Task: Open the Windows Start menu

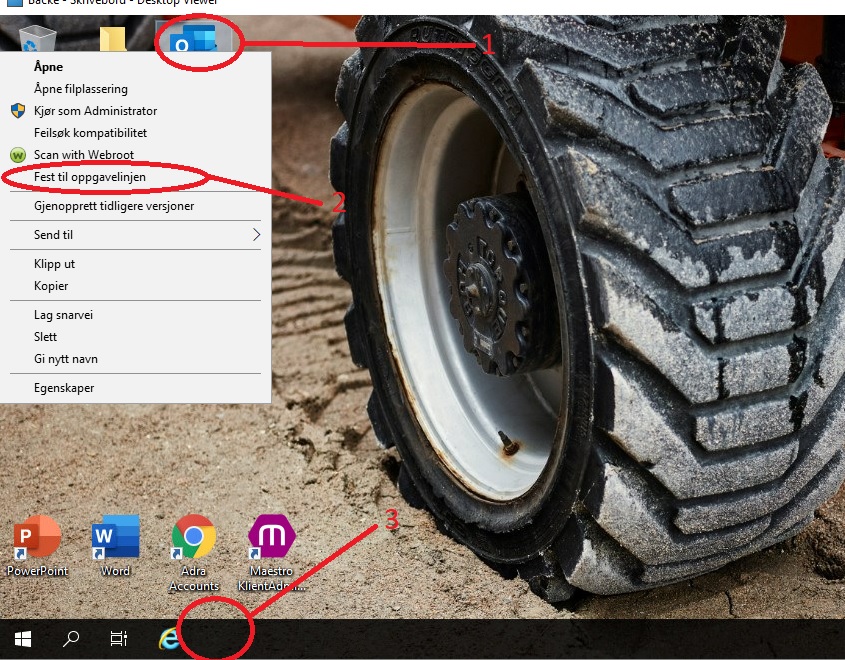Action: click(23, 639)
